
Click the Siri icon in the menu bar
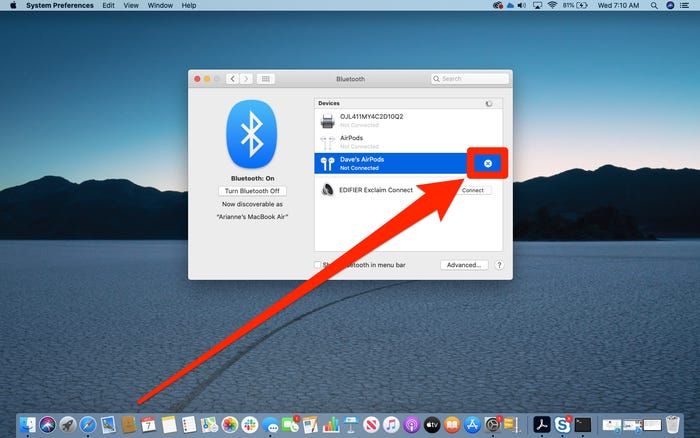coord(670,5)
